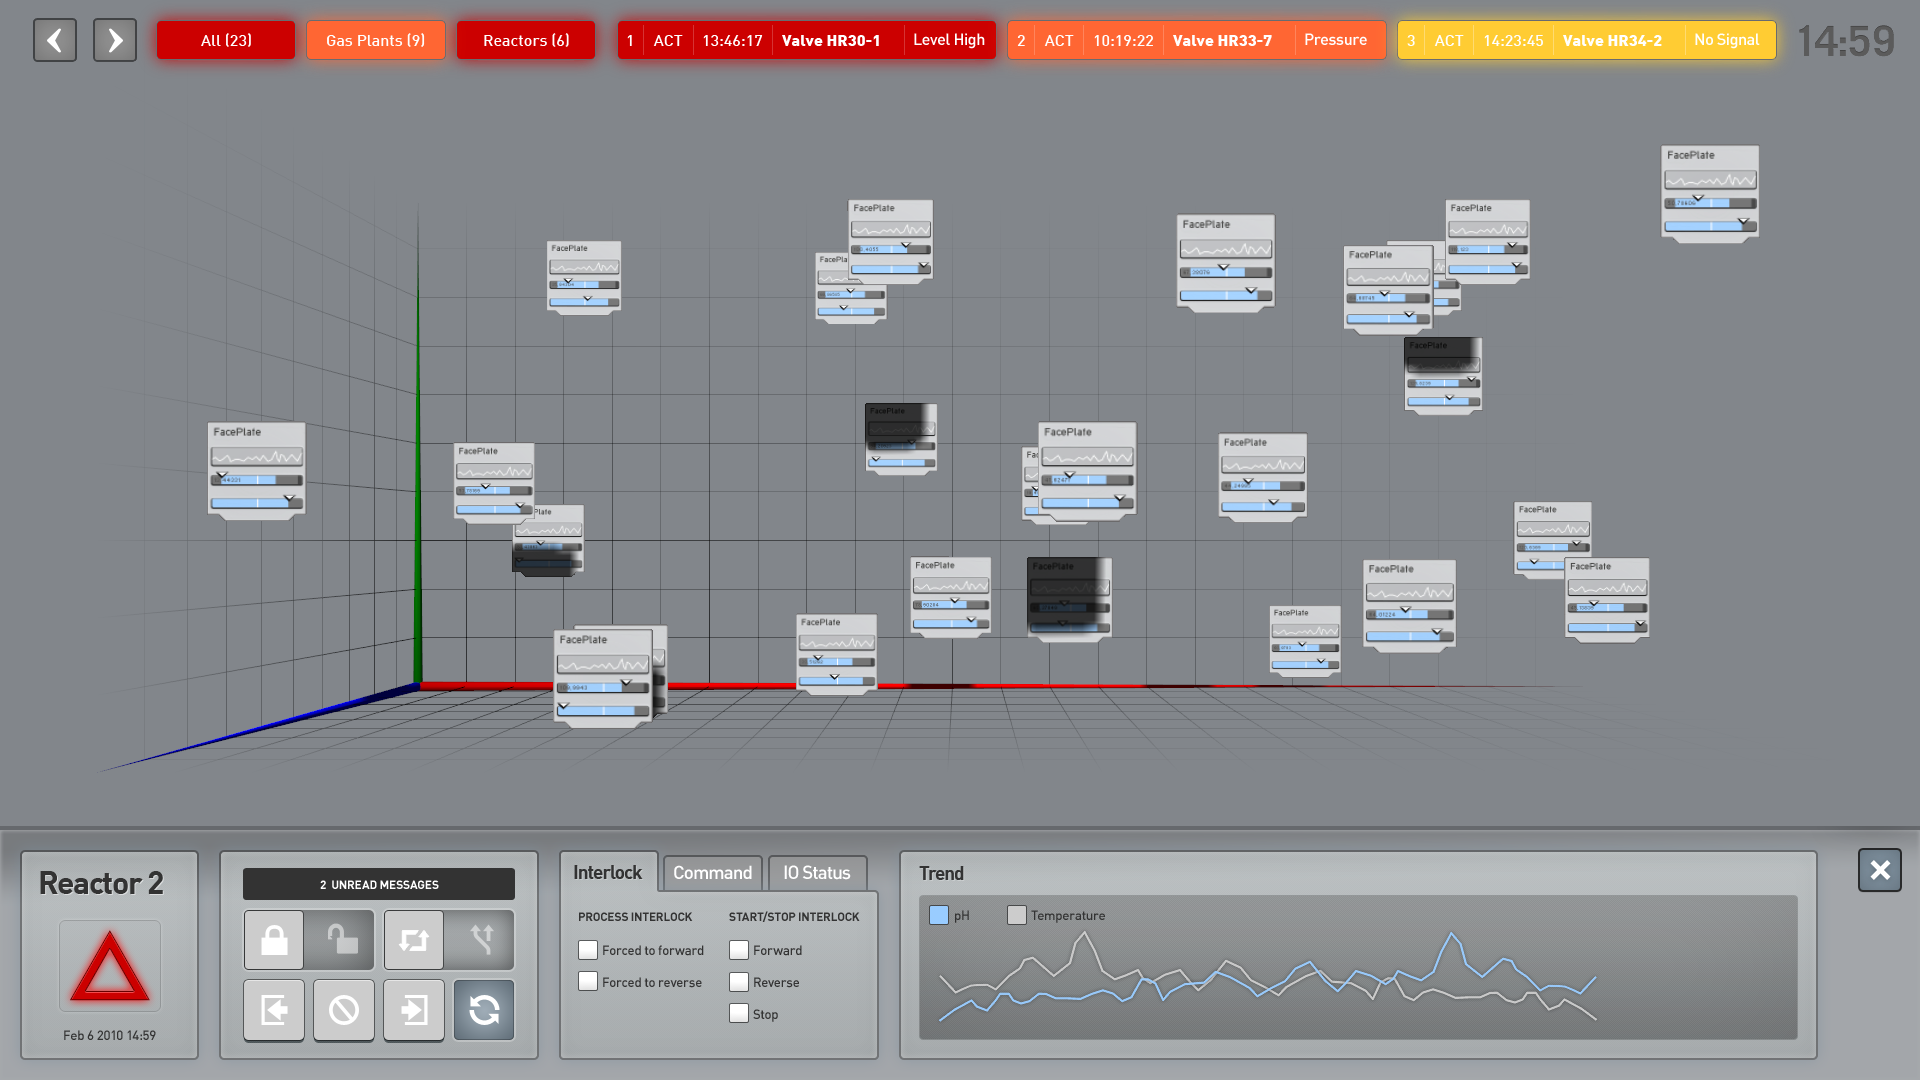This screenshot has width=1920, height=1080.
Task: Select the loop arrows mode icon
Action: pos(414,940)
